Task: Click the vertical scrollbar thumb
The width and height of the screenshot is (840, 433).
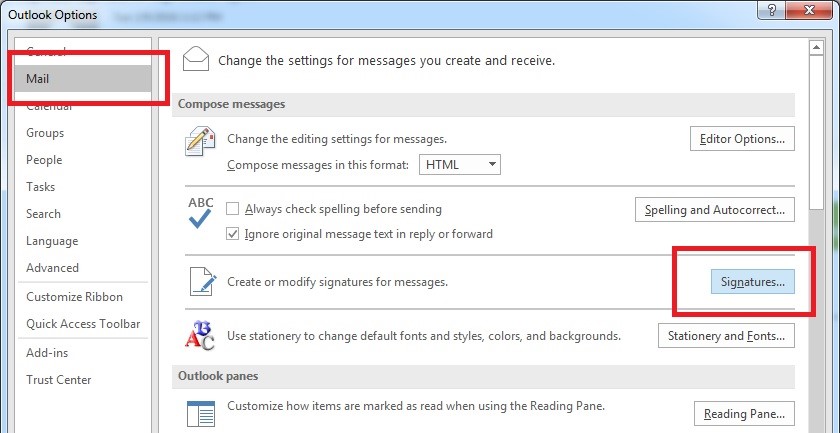Action: coord(816,131)
